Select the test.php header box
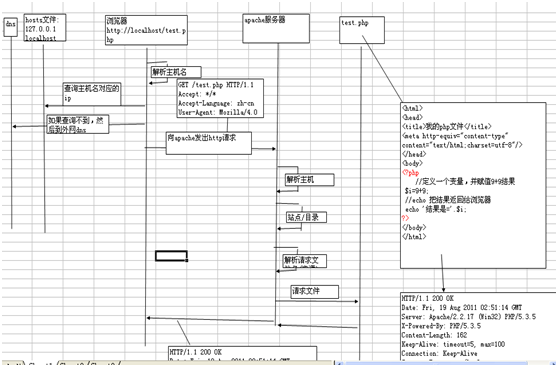The width and height of the screenshot is (558, 367). [x=362, y=30]
